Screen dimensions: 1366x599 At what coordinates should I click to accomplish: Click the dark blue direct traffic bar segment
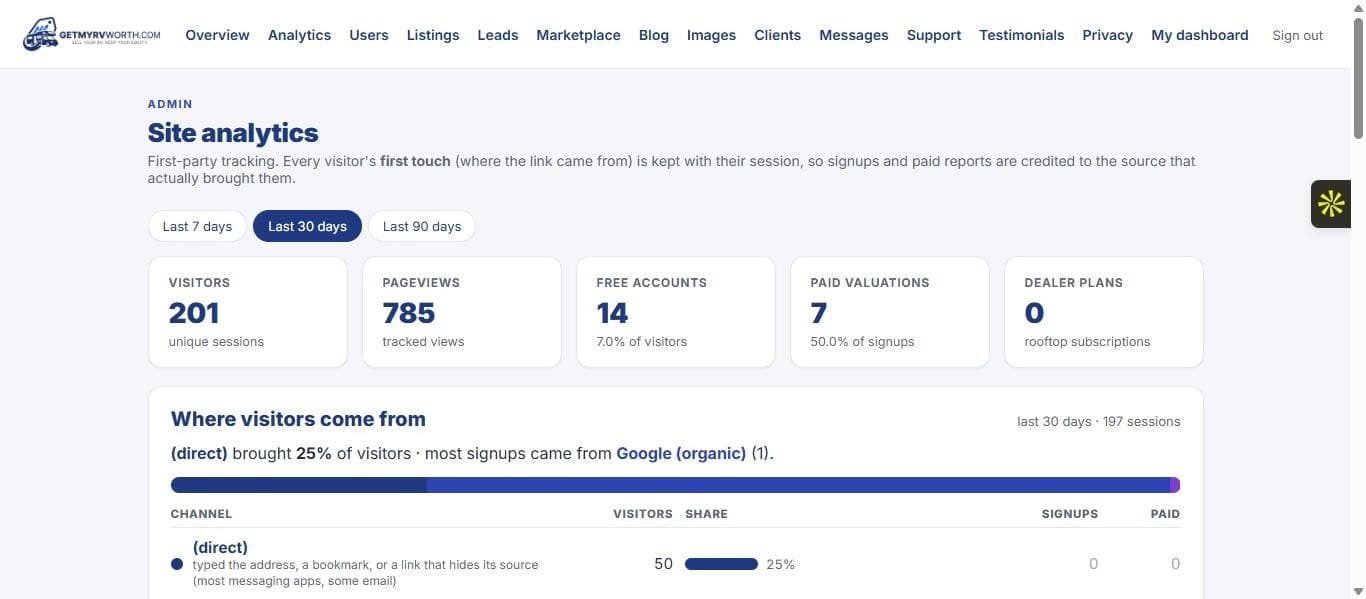tap(299, 485)
